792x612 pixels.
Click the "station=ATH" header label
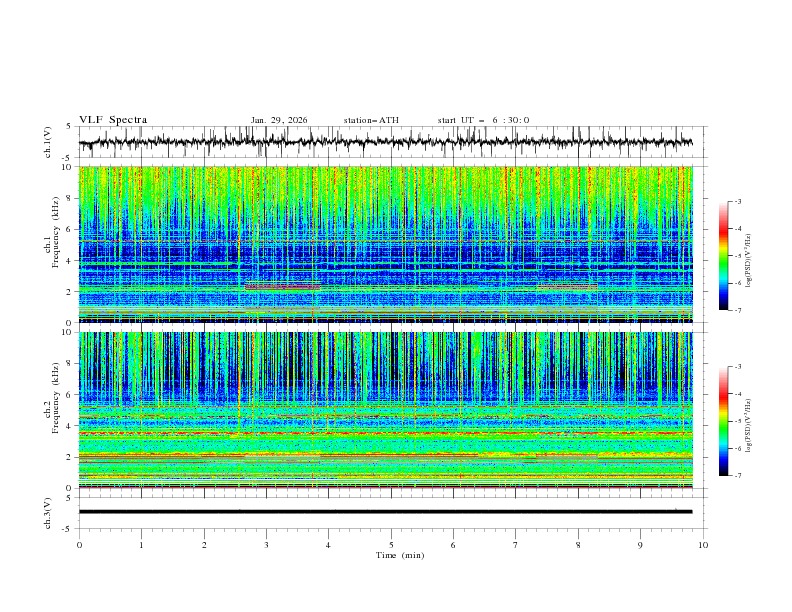(371, 120)
